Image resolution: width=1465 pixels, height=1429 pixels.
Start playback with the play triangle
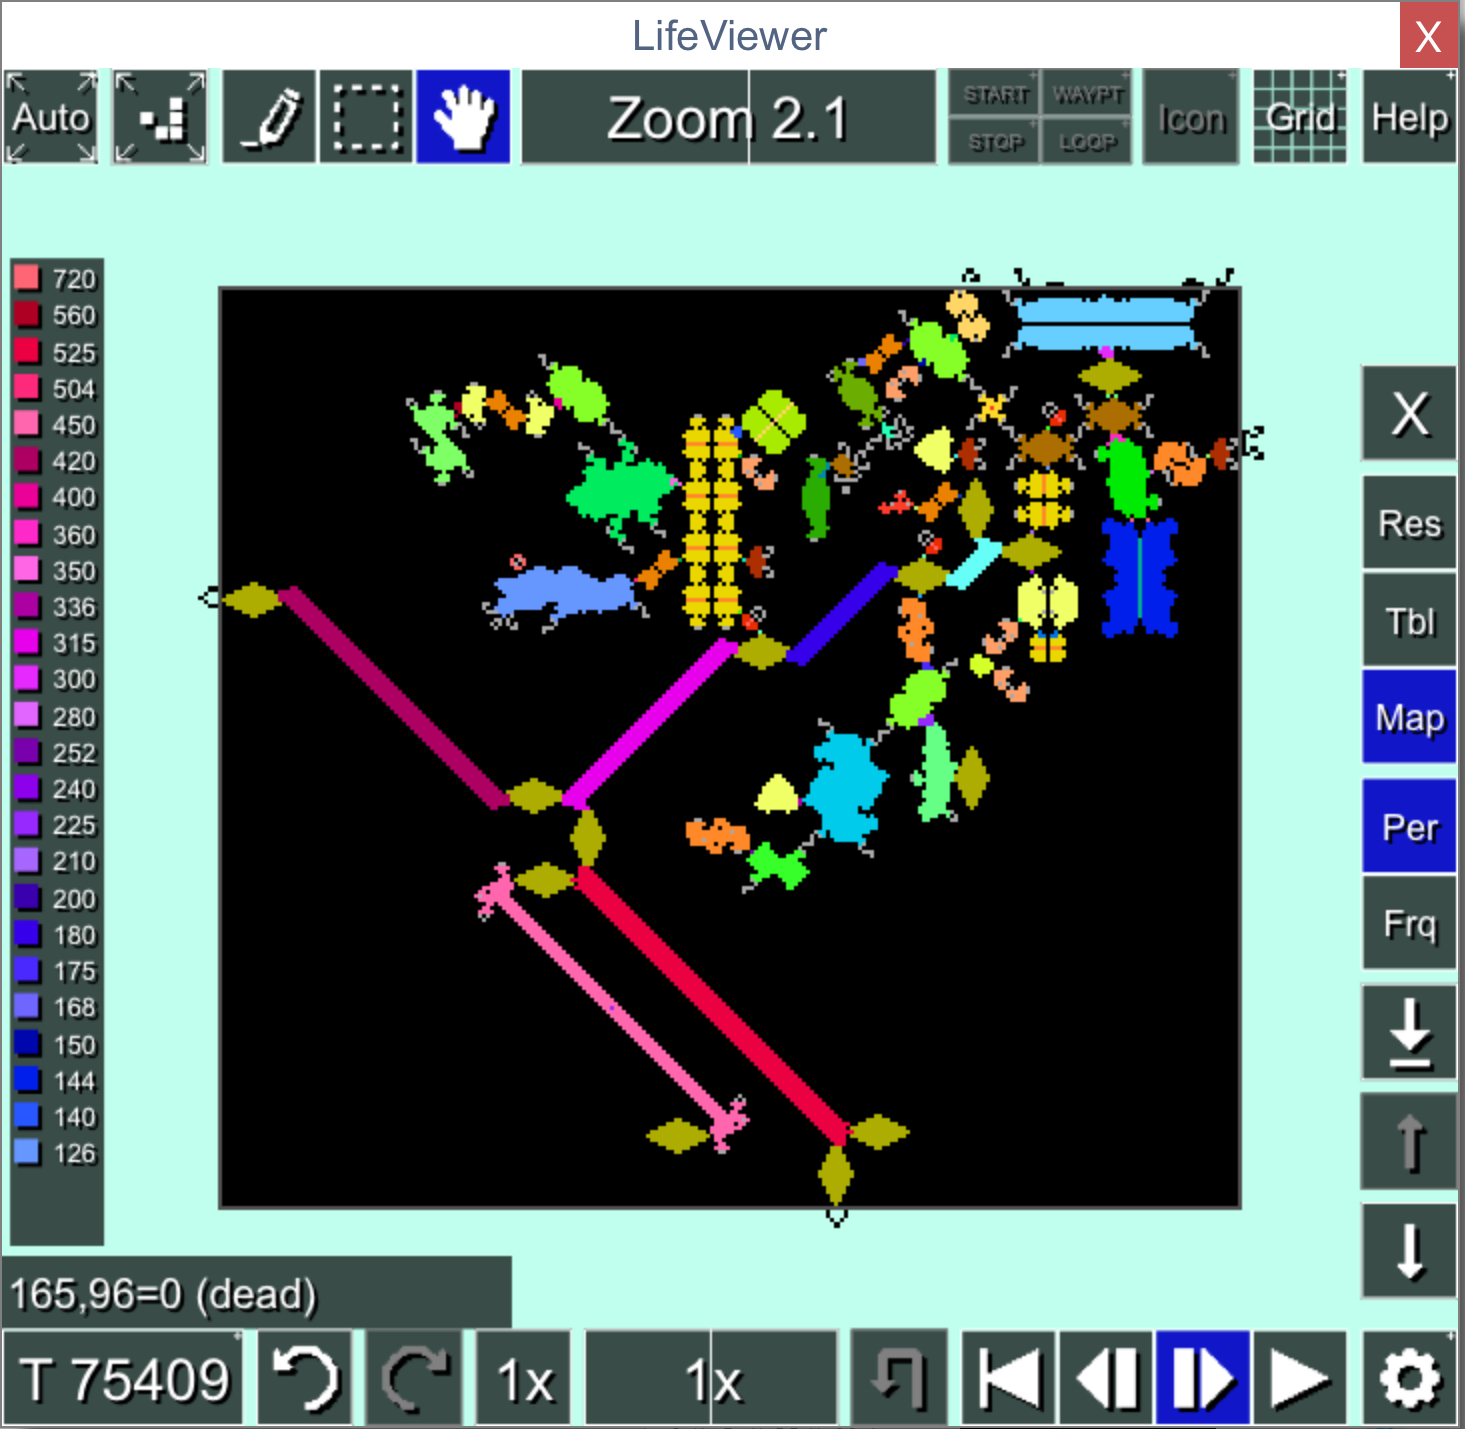[1300, 1378]
